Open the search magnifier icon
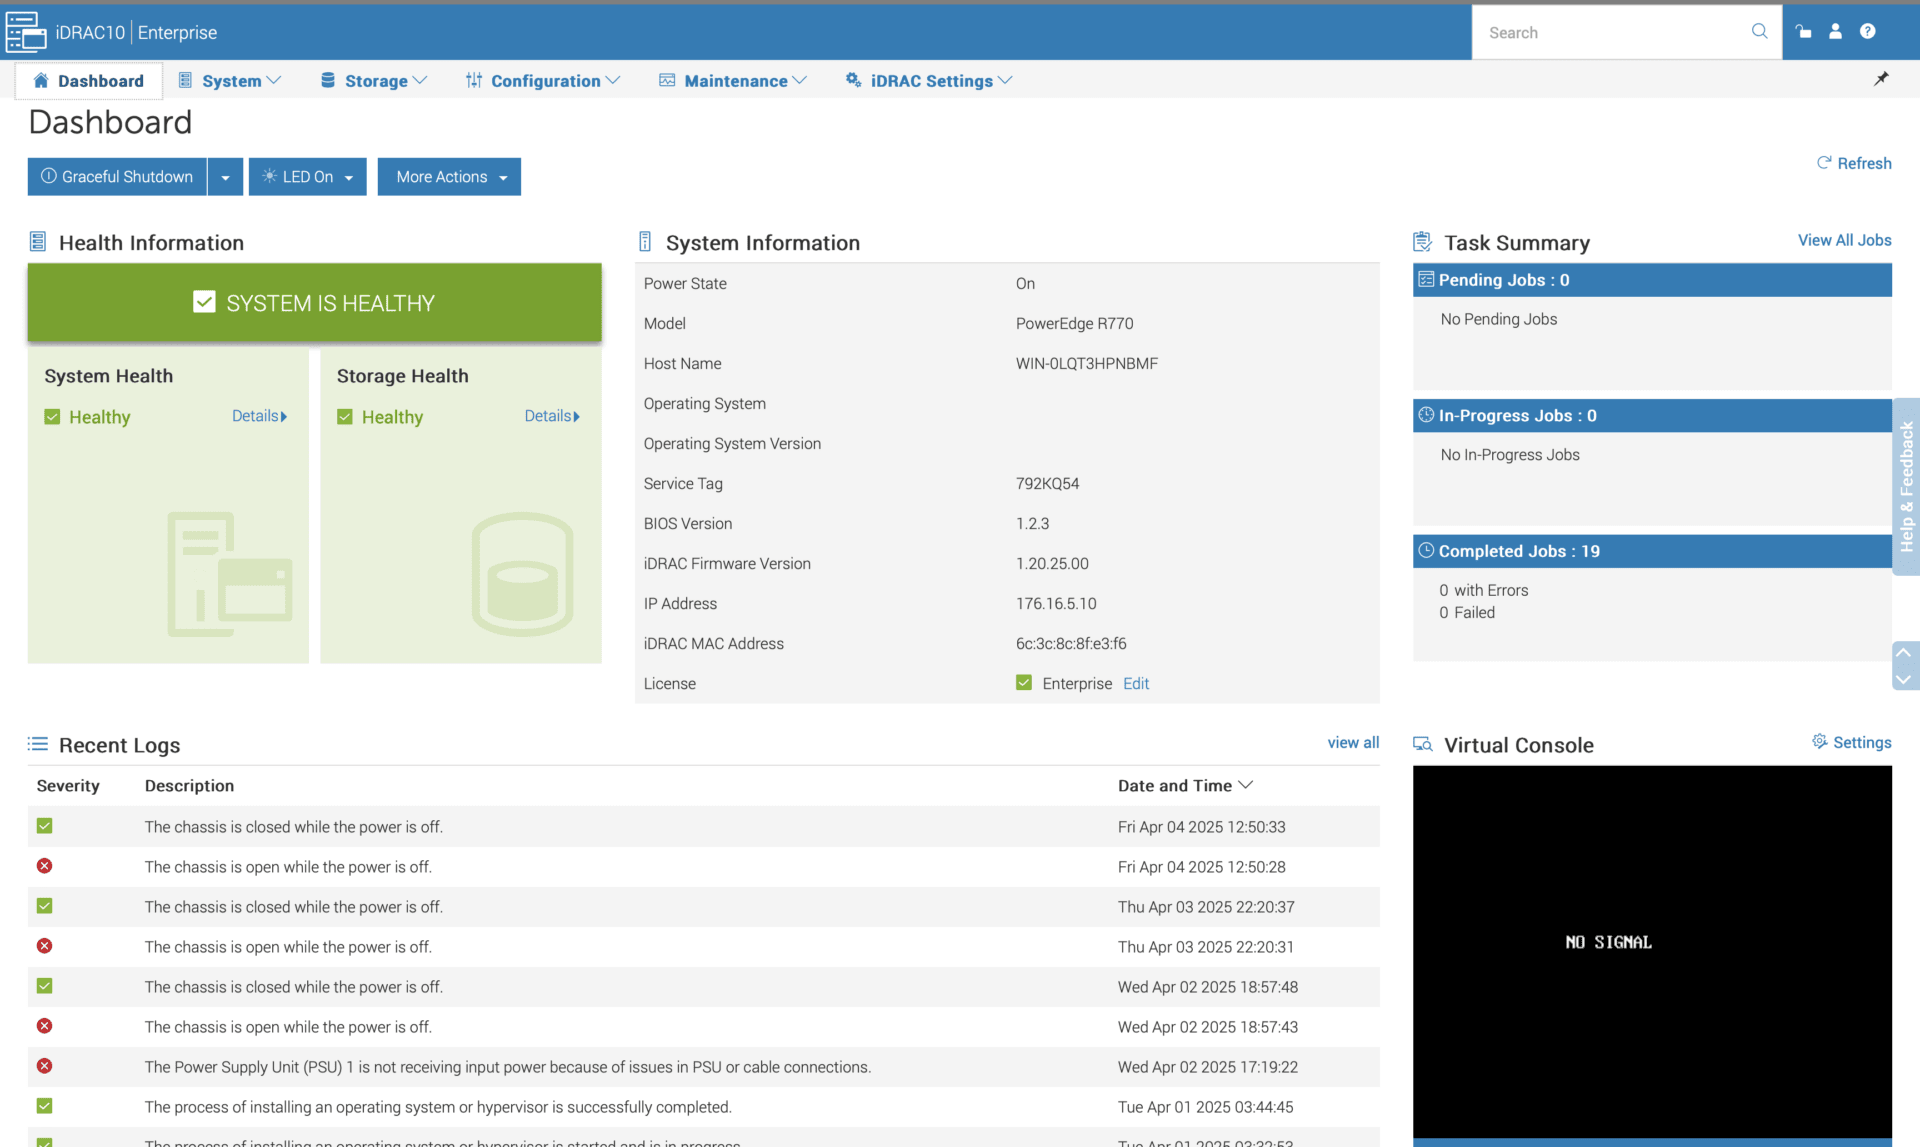The image size is (1920, 1147). (1759, 31)
